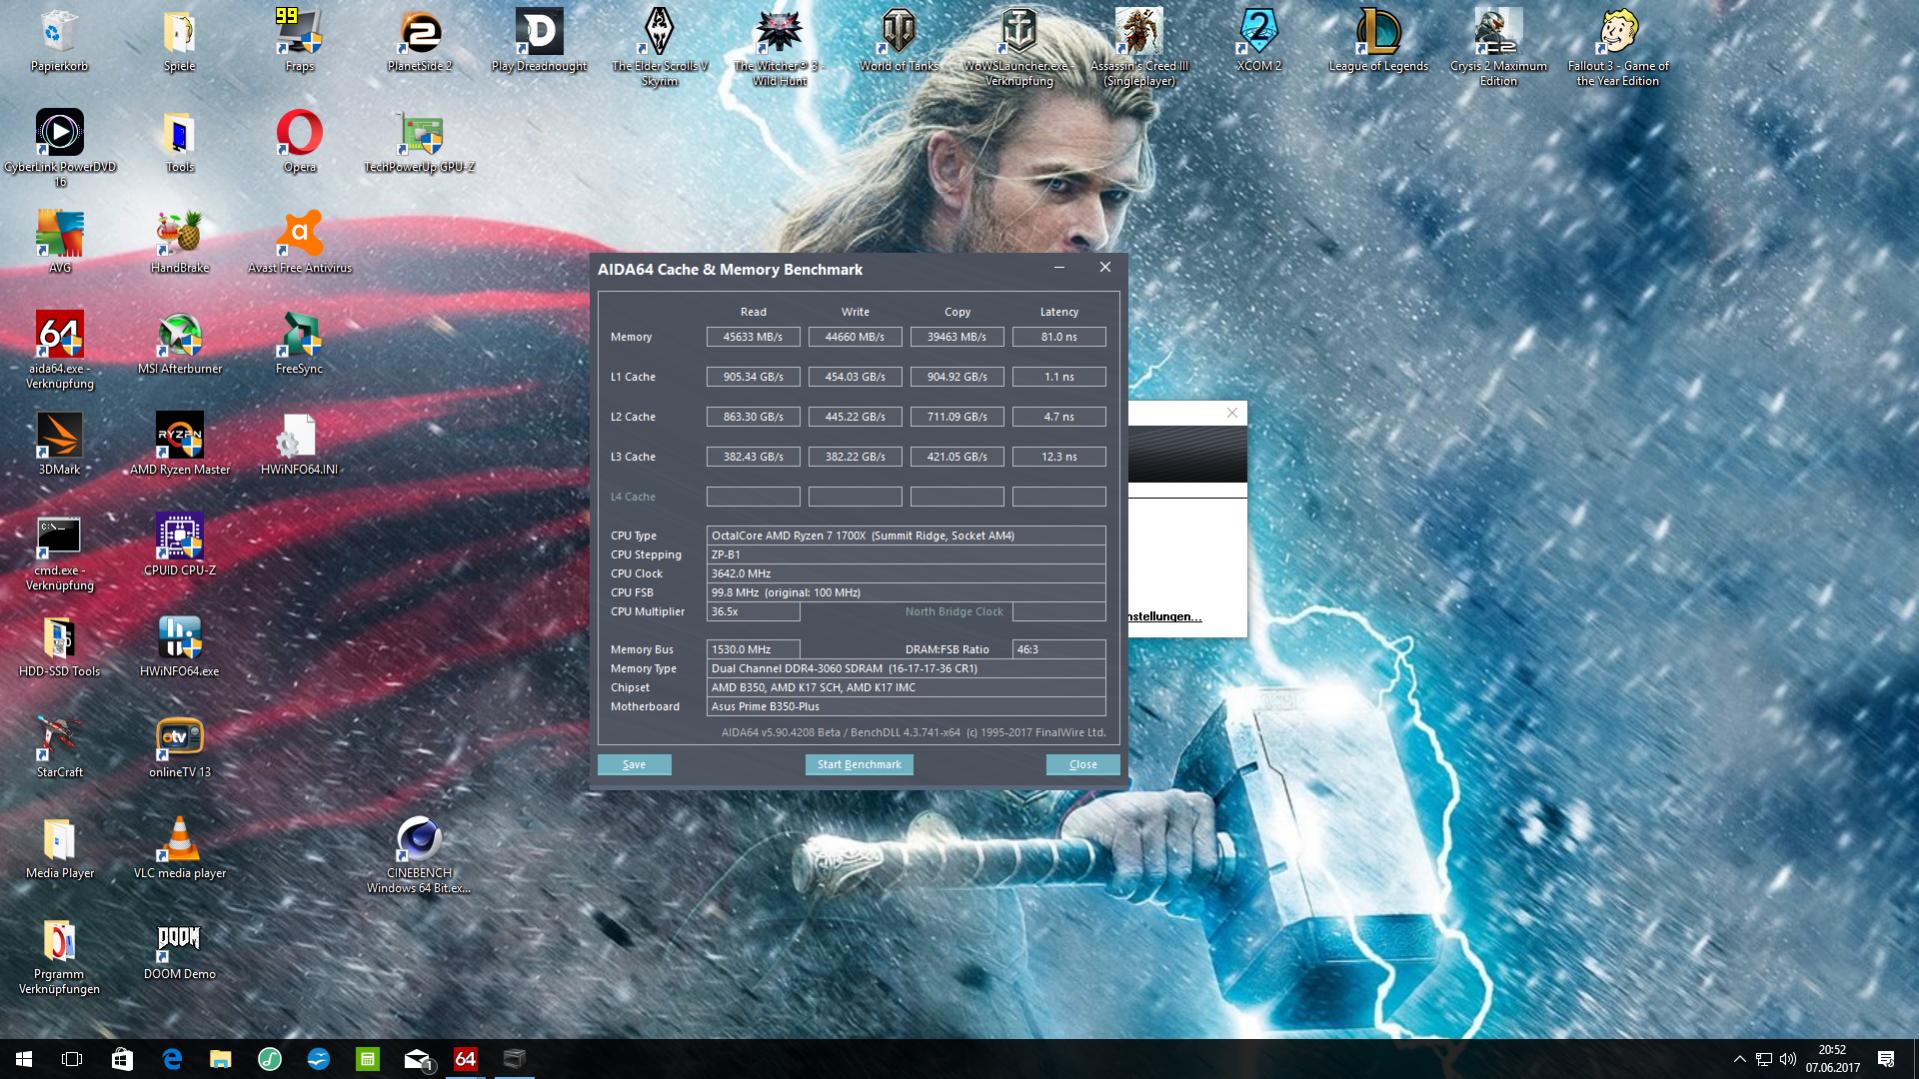The width and height of the screenshot is (1919, 1079).
Task: Launch Crysis 2 Maximum Edition icon
Action: tap(1498, 47)
